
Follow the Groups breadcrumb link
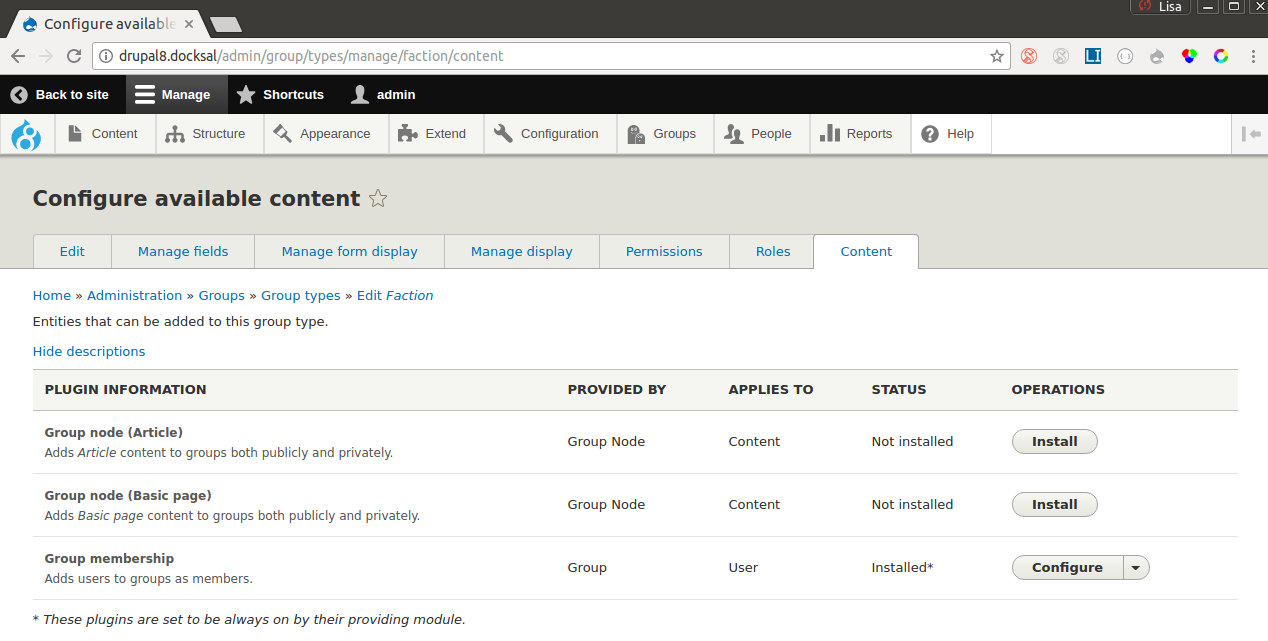click(222, 296)
